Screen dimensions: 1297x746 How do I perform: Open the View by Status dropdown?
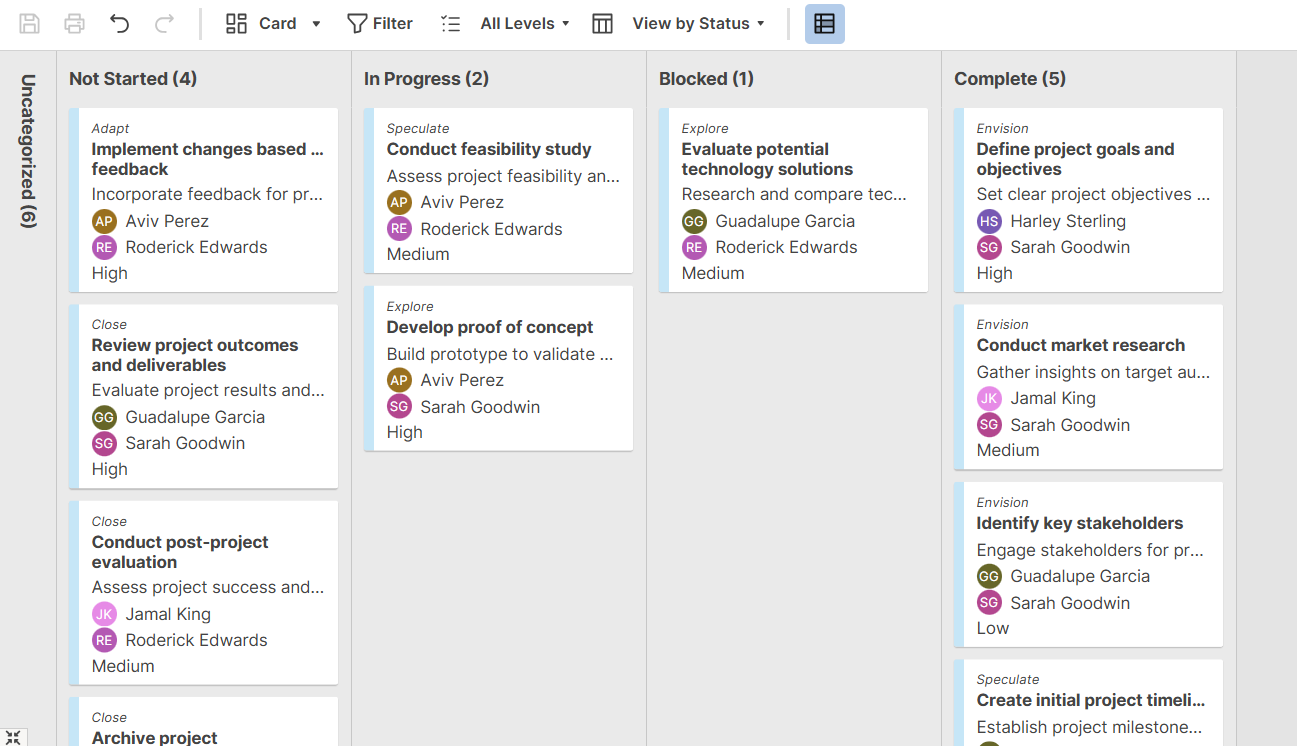coord(698,24)
